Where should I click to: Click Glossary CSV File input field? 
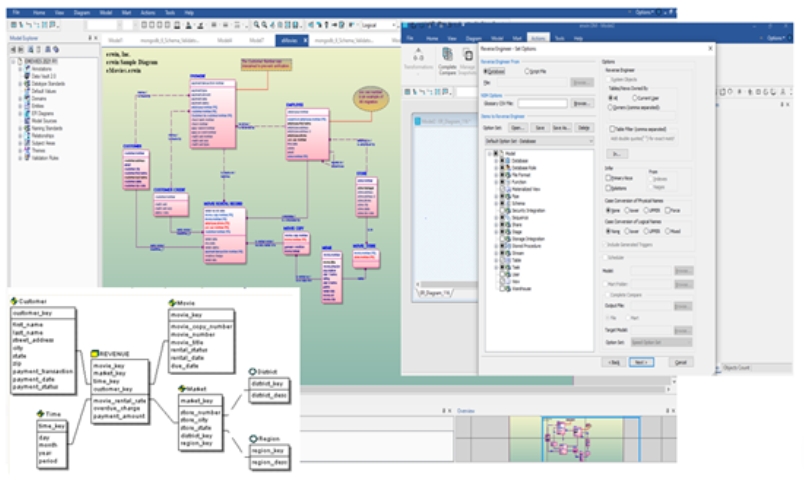coord(542,103)
